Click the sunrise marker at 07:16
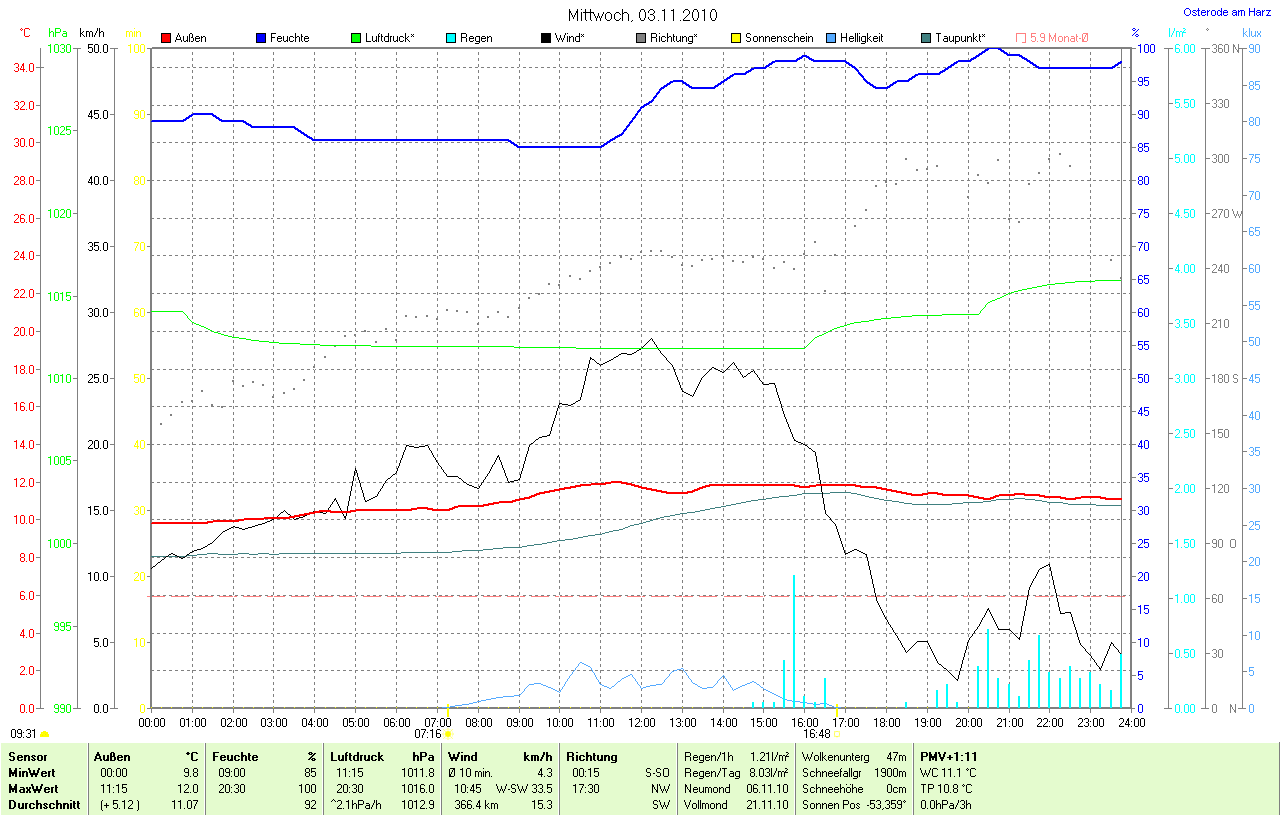The width and height of the screenshot is (1280, 815). tap(448, 734)
